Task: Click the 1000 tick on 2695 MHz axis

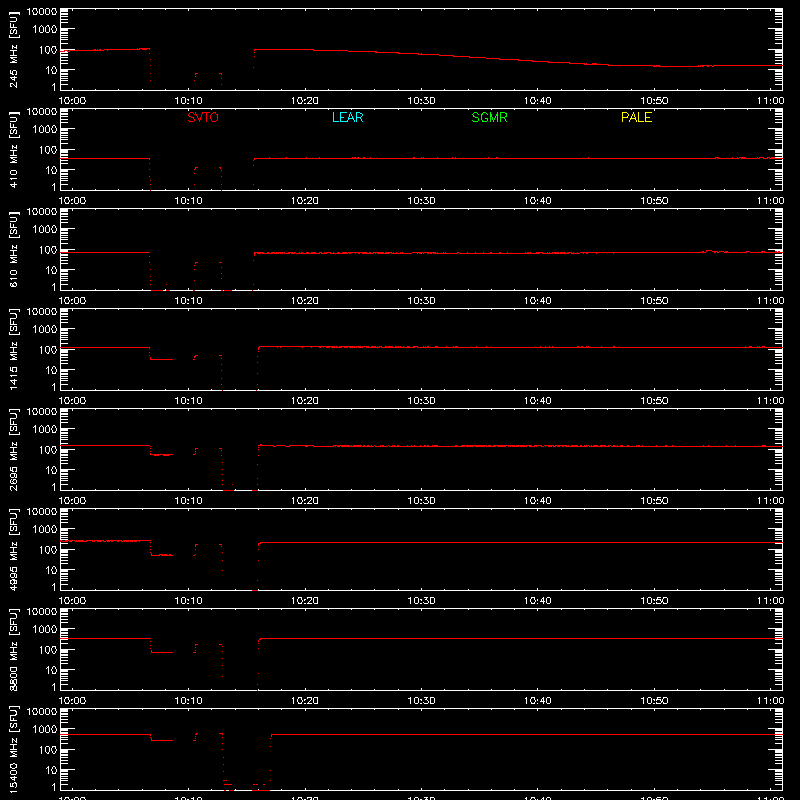Action: click(x=45, y=429)
